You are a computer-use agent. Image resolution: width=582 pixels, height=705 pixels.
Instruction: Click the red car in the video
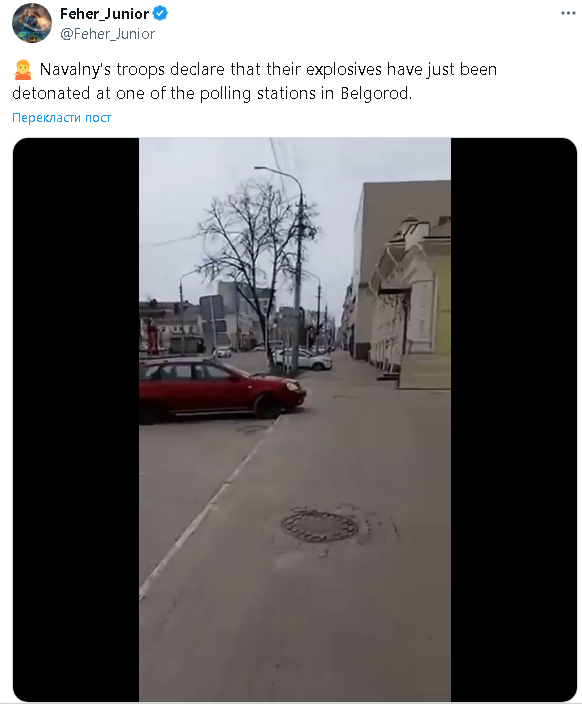click(x=220, y=390)
